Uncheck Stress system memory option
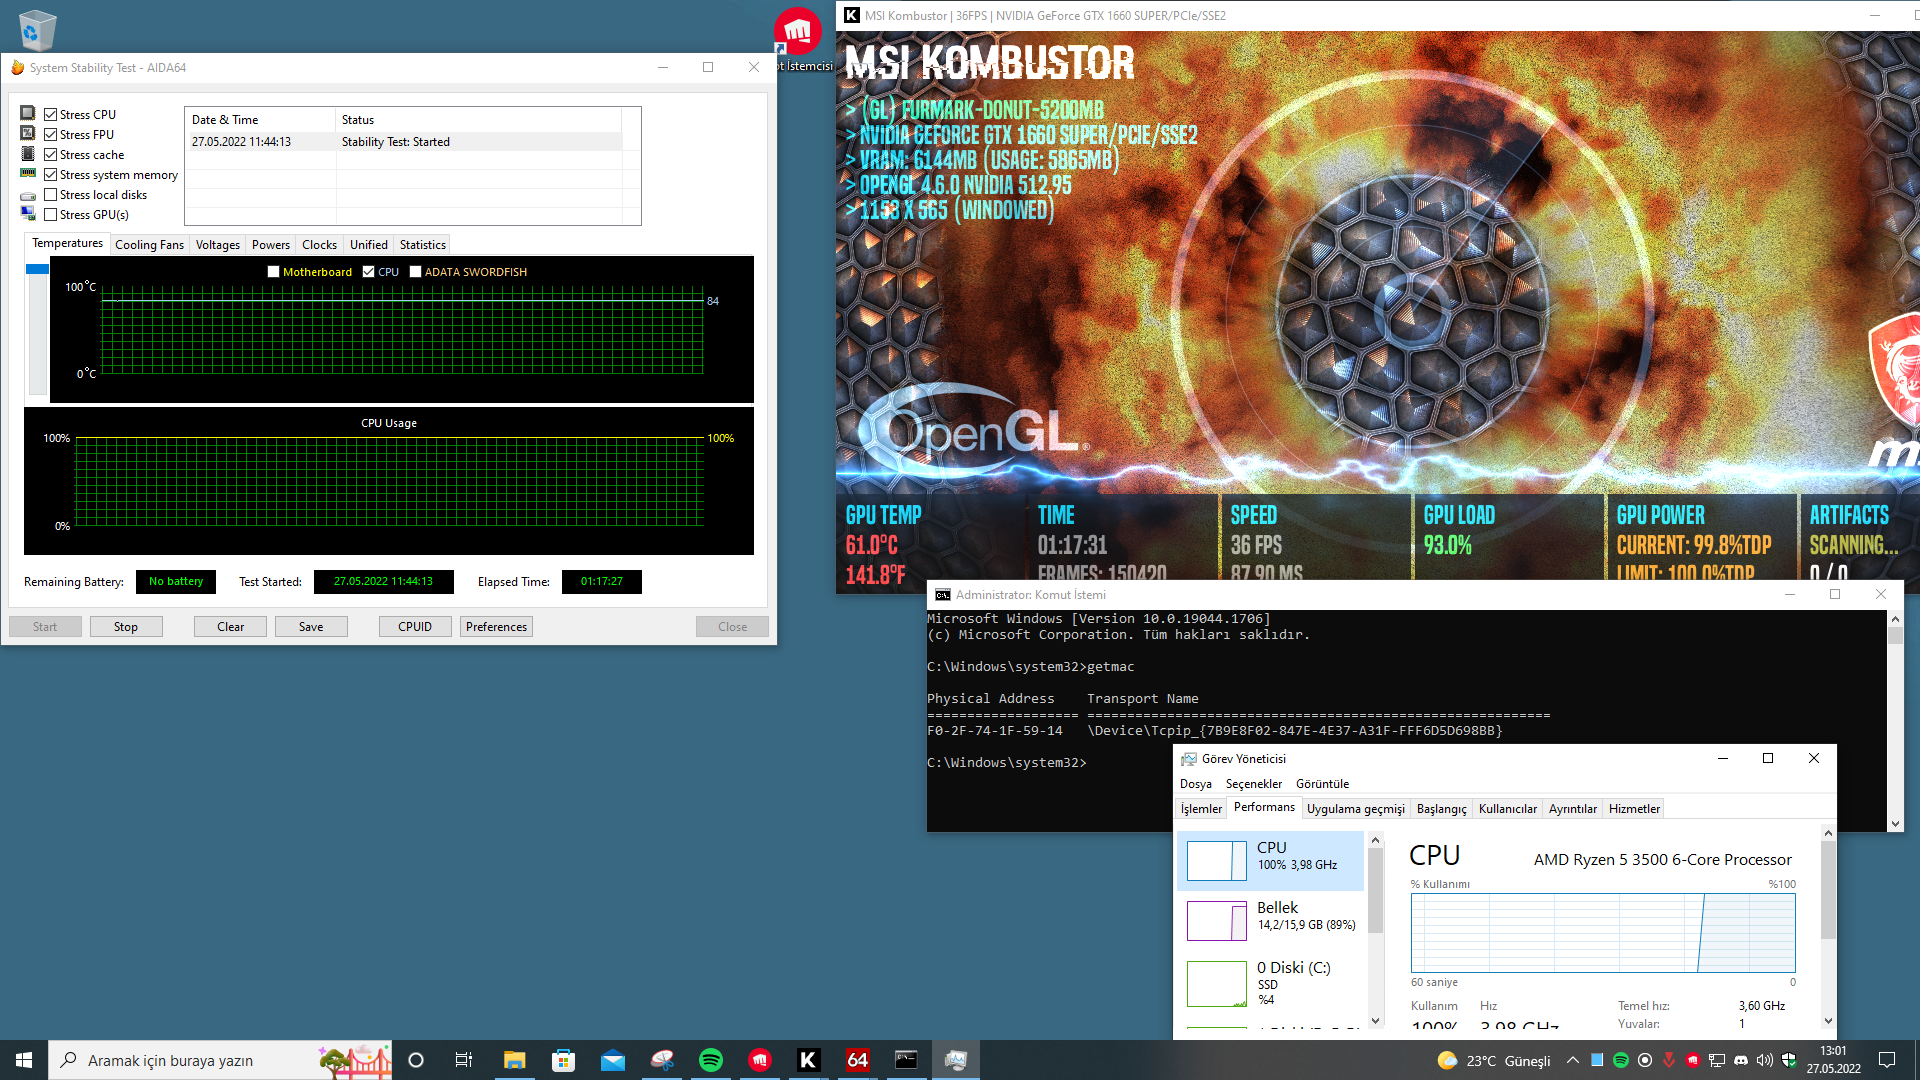The width and height of the screenshot is (1920, 1080). pyautogui.click(x=50, y=175)
